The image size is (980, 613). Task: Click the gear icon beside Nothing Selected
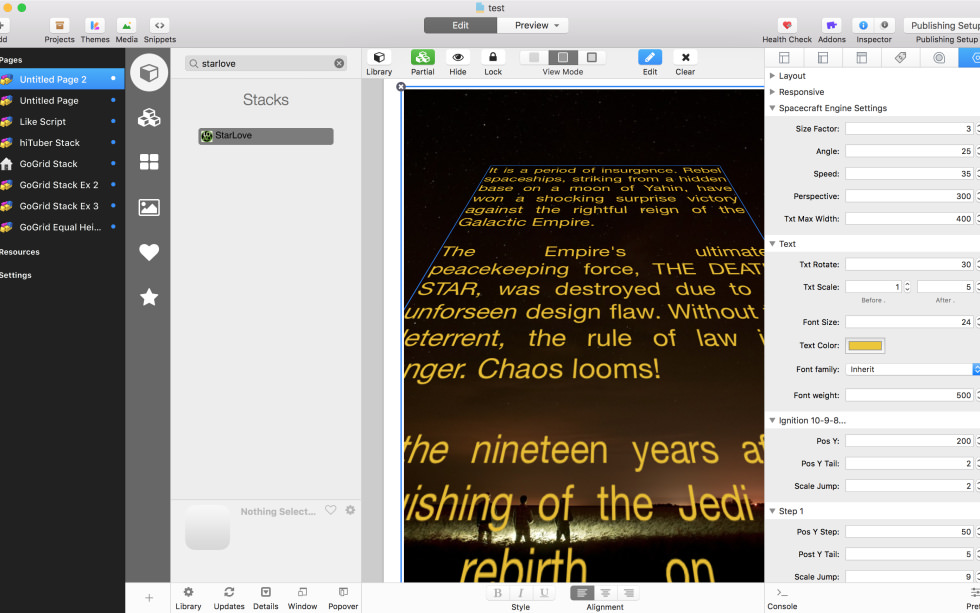350,510
